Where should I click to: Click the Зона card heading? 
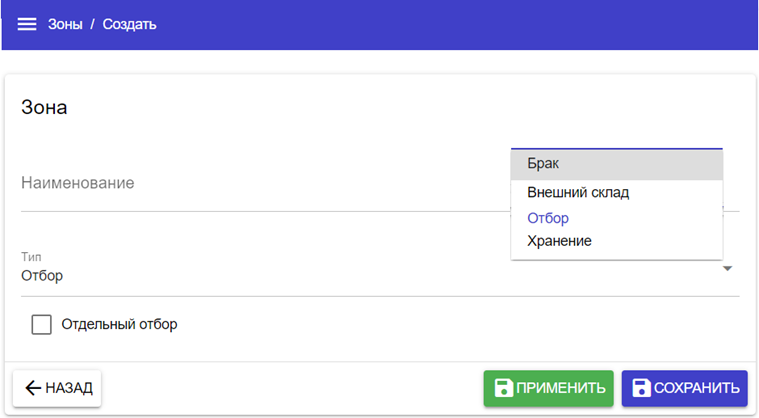[44, 107]
